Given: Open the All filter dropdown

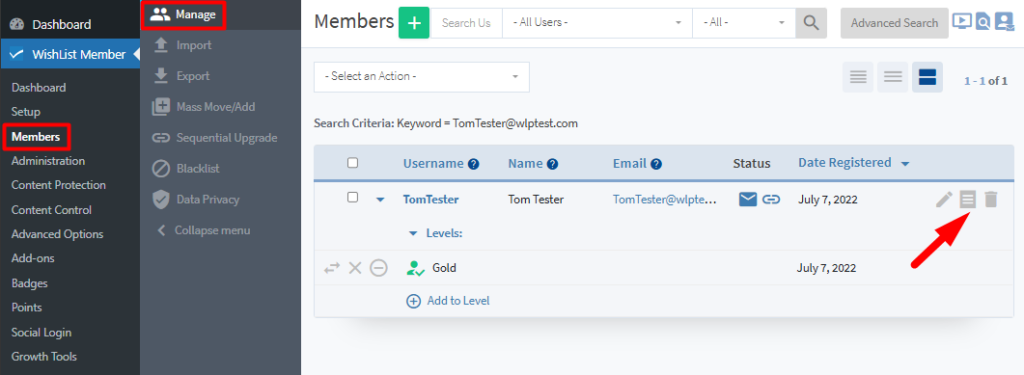Looking at the screenshot, I should 744,23.
